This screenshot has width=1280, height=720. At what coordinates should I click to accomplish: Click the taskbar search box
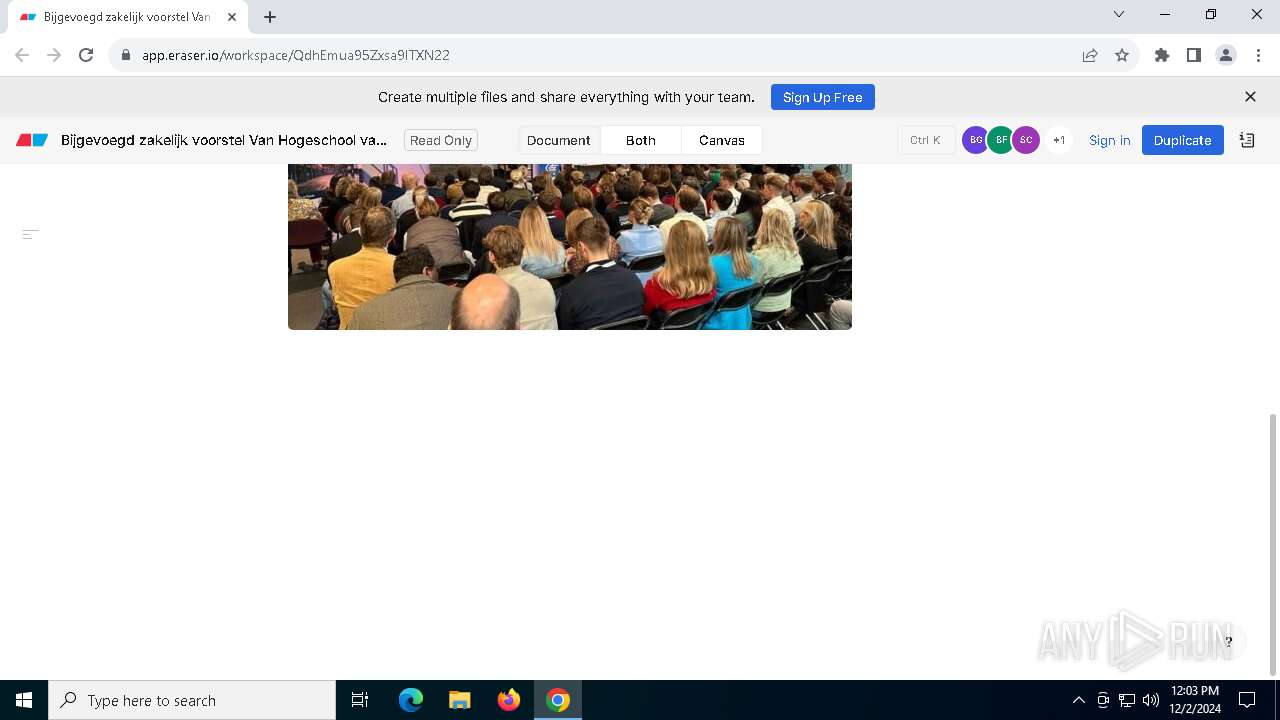point(192,700)
